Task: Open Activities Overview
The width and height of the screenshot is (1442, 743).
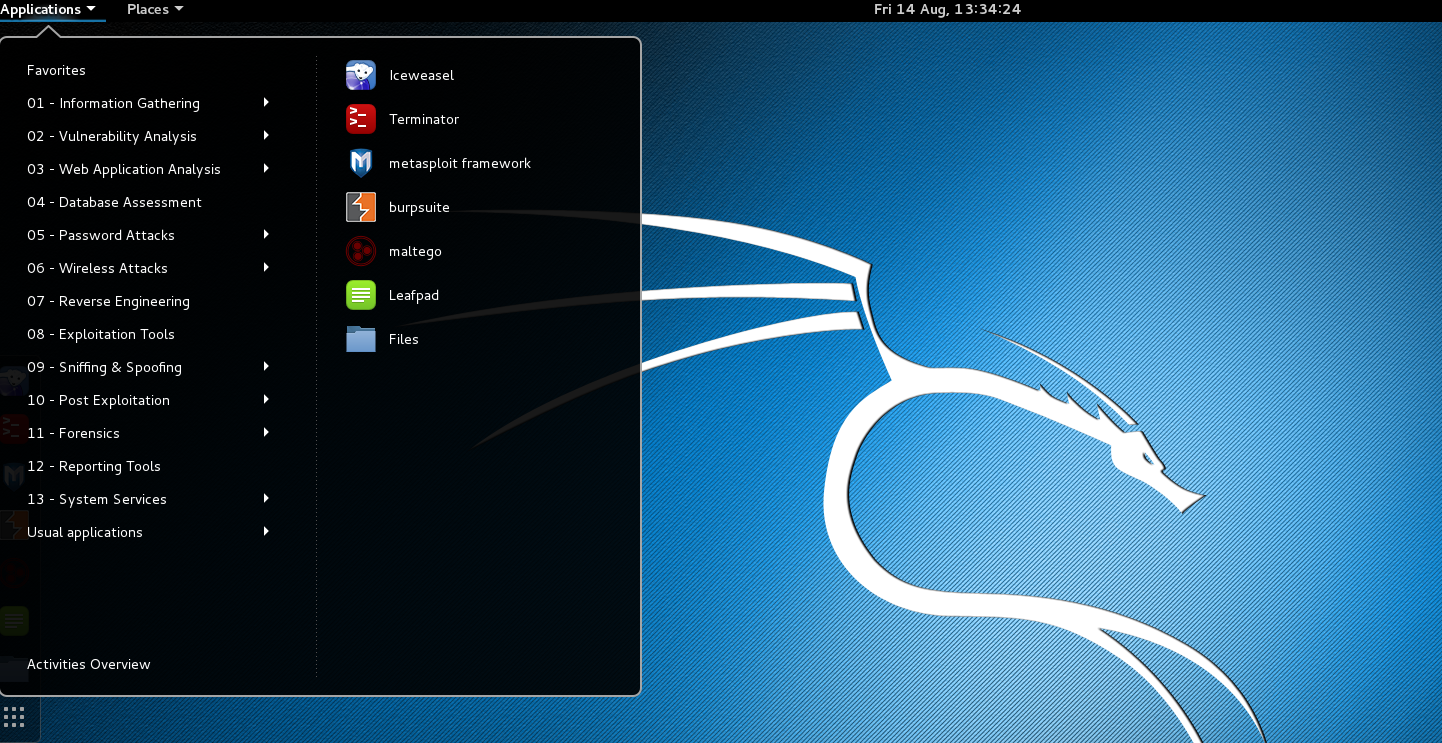Action: click(88, 664)
